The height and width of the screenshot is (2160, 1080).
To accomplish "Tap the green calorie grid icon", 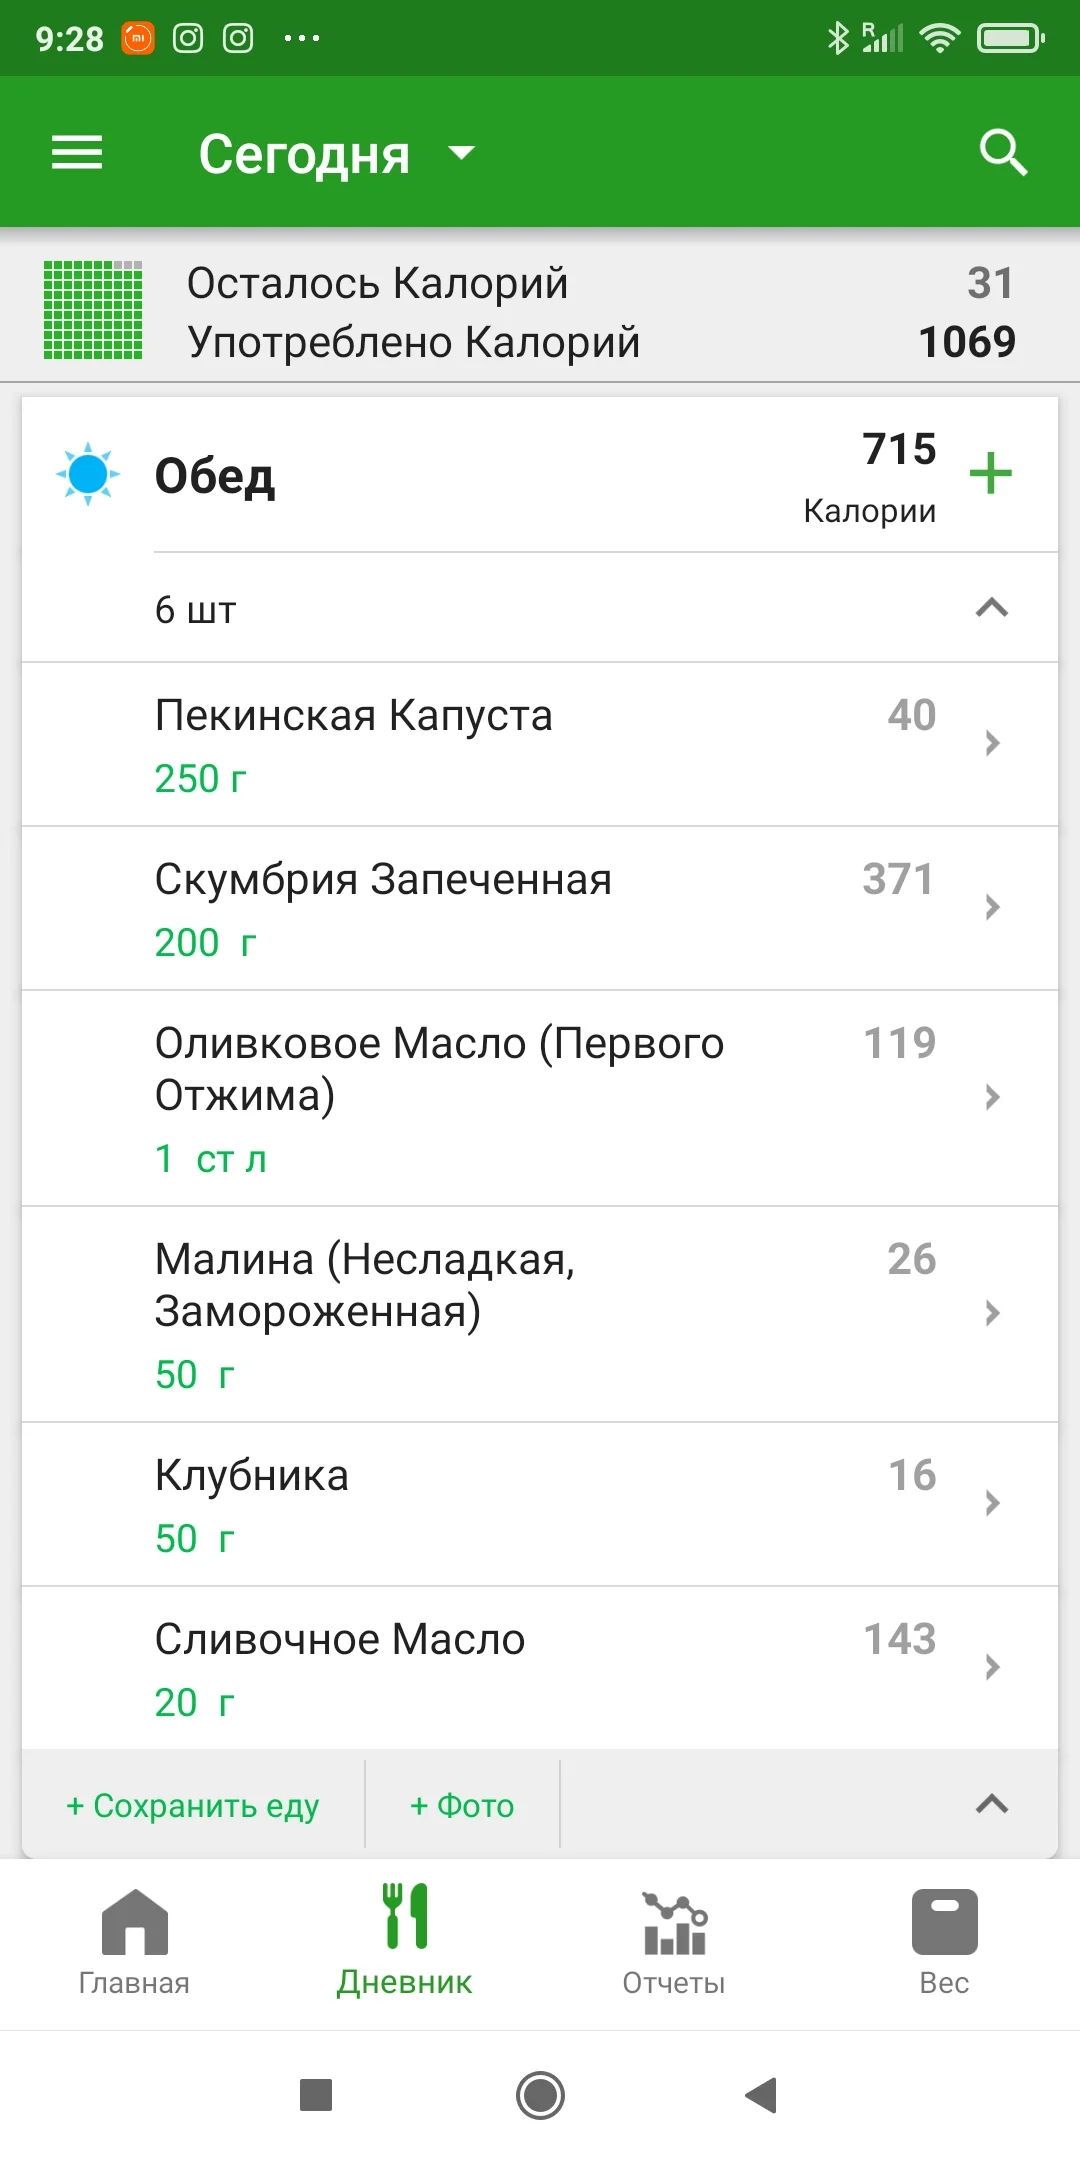I will click(x=93, y=310).
